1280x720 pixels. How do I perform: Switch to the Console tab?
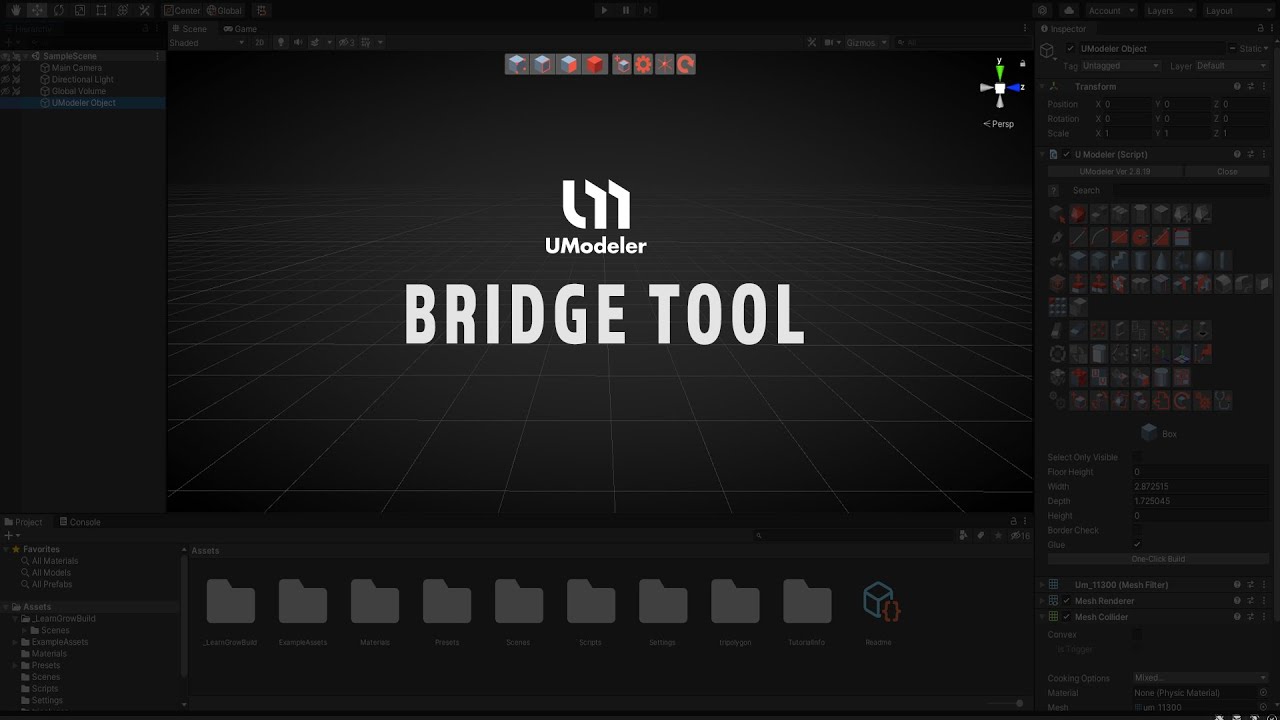[80, 522]
